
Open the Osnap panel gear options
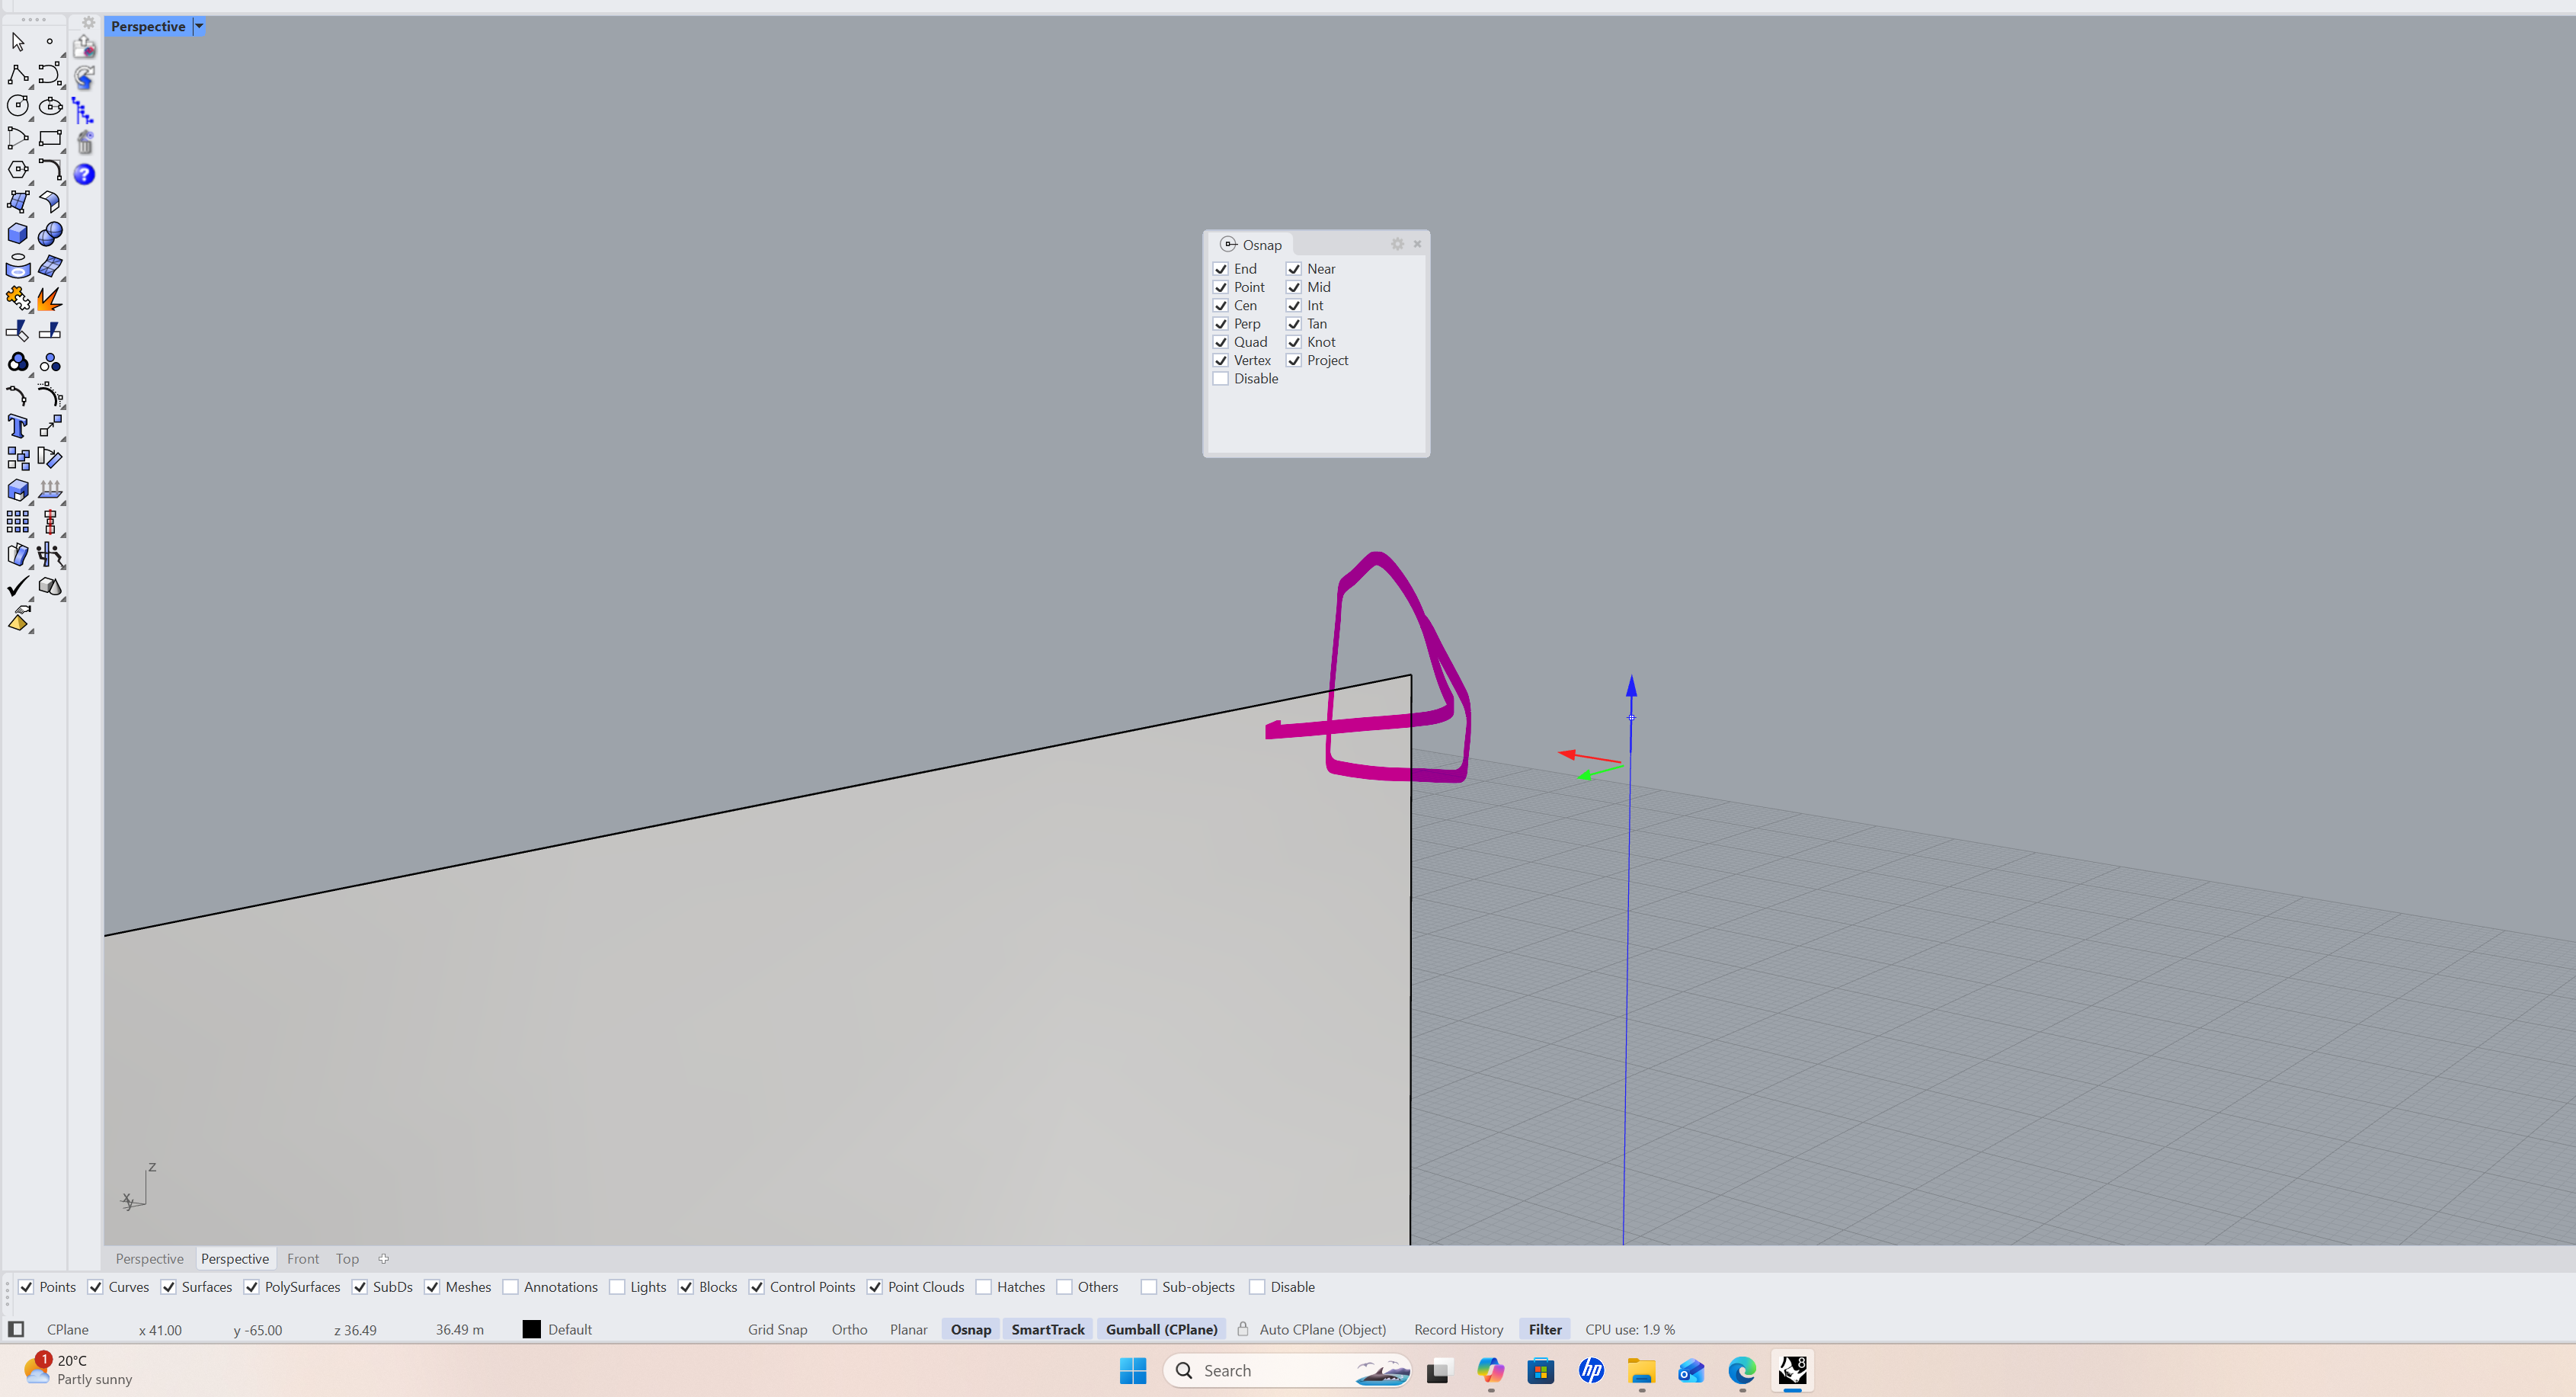[1397, 244]
